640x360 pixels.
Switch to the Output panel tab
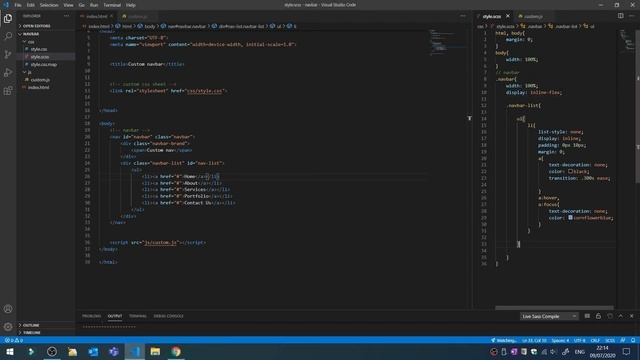coord(115,316)
